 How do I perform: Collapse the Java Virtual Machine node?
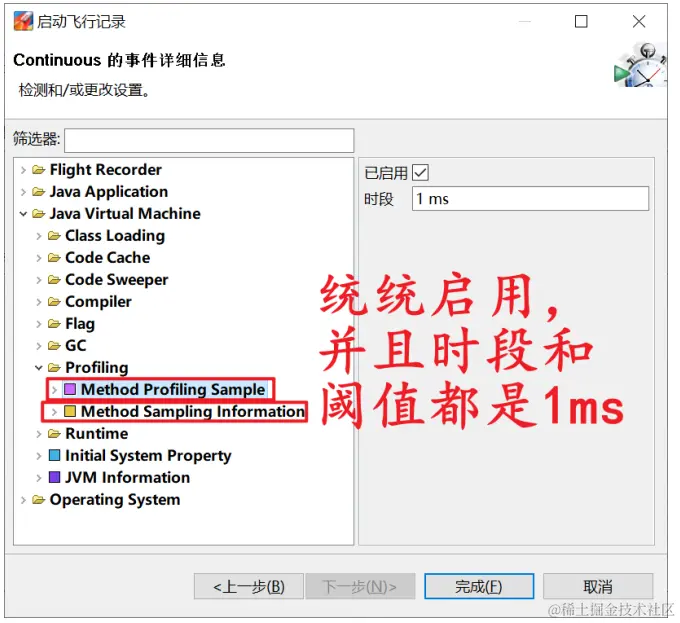click(x=23, y=214)
